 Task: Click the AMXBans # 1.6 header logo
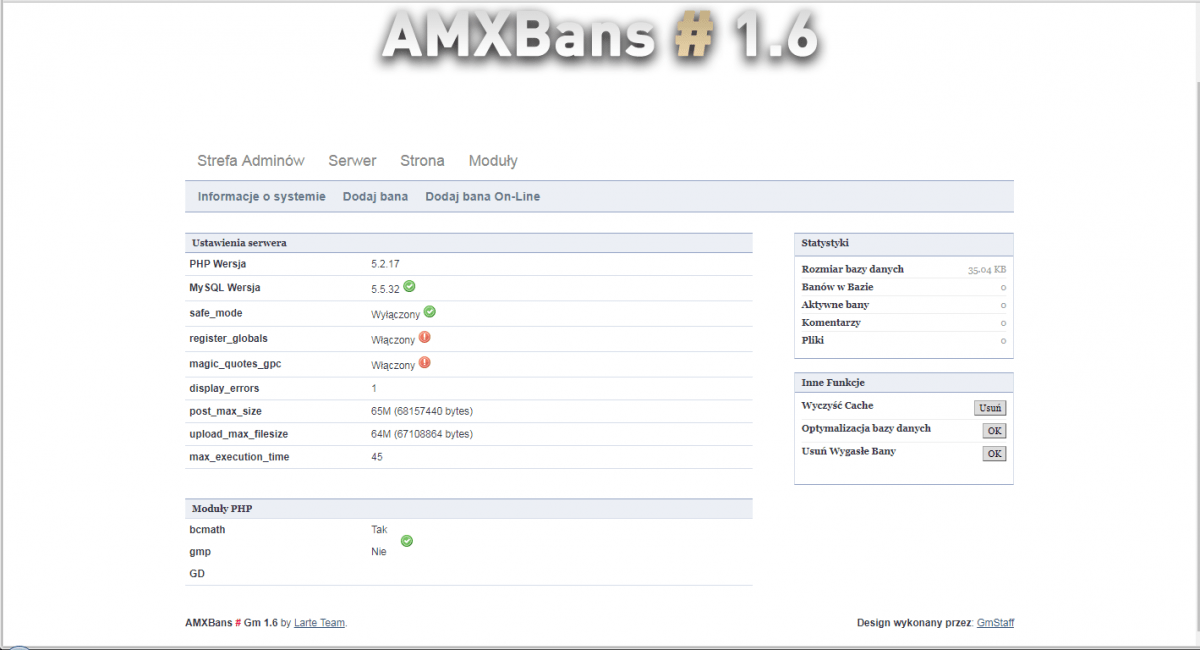[600, 38]
